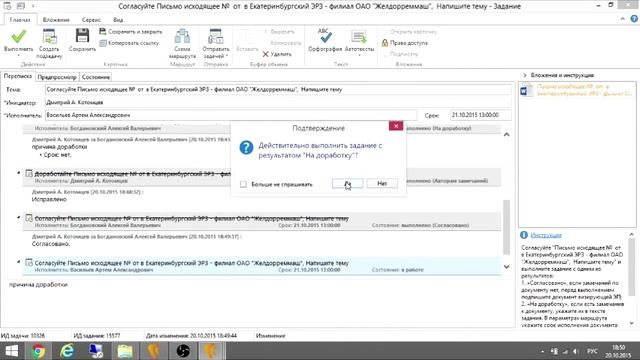Open the Главная ribbon tab
The height and width of the screenshot is (360, 640).
click(x=20, y=20)
